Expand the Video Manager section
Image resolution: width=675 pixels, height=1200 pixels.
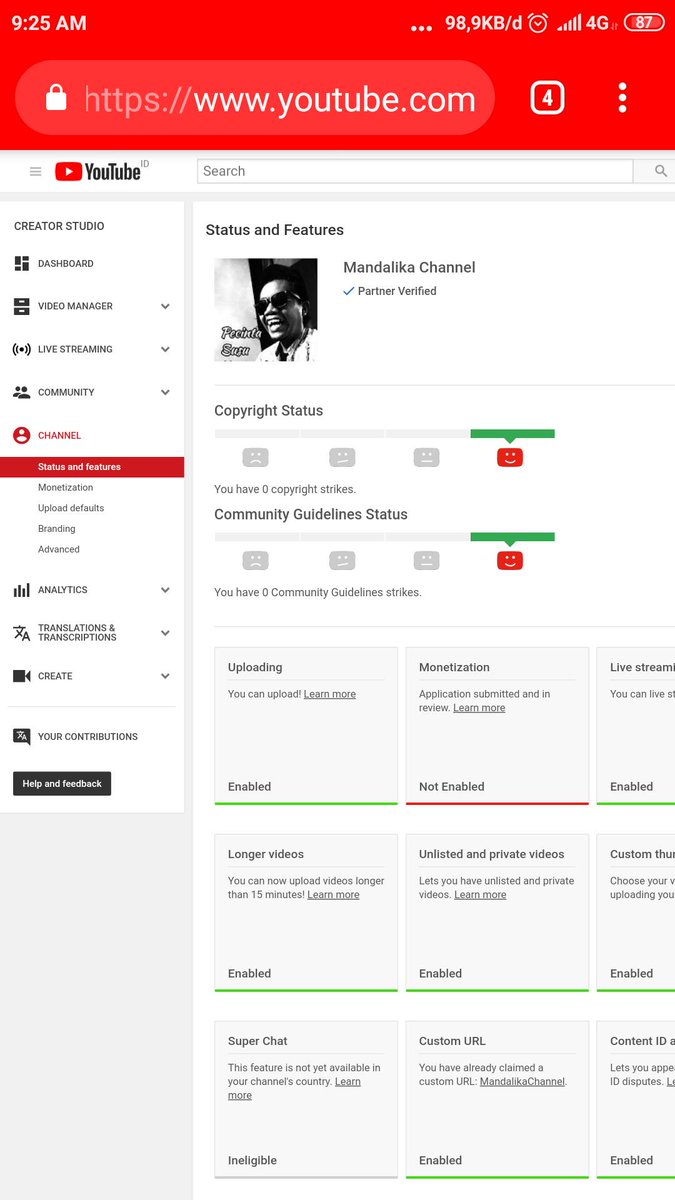click(x=165, y=307)
